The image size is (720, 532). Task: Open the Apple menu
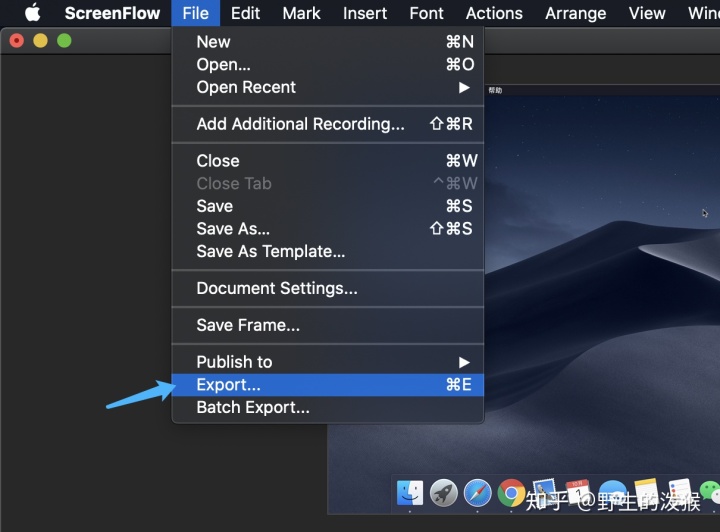[x=33, y=13]
